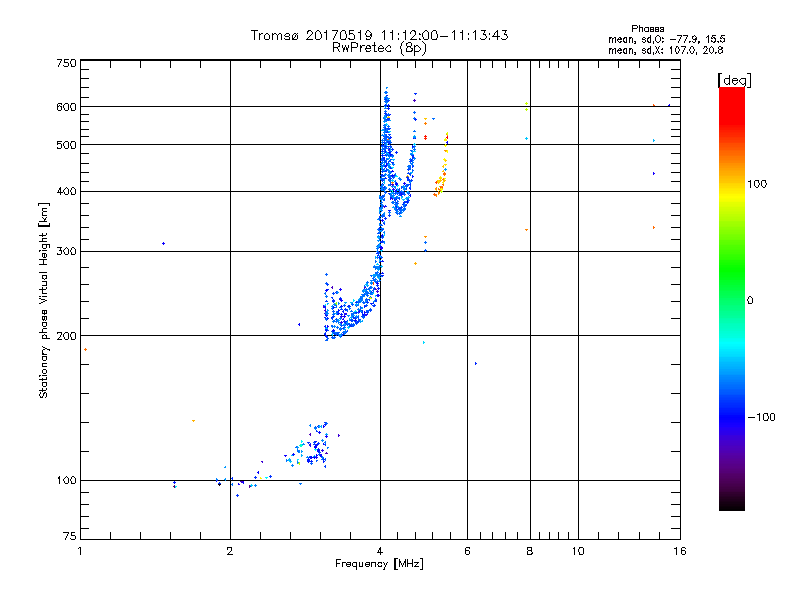Click the '6' x-axis tick label
Screen dimensions: 800x600
[x=467, y=551]
